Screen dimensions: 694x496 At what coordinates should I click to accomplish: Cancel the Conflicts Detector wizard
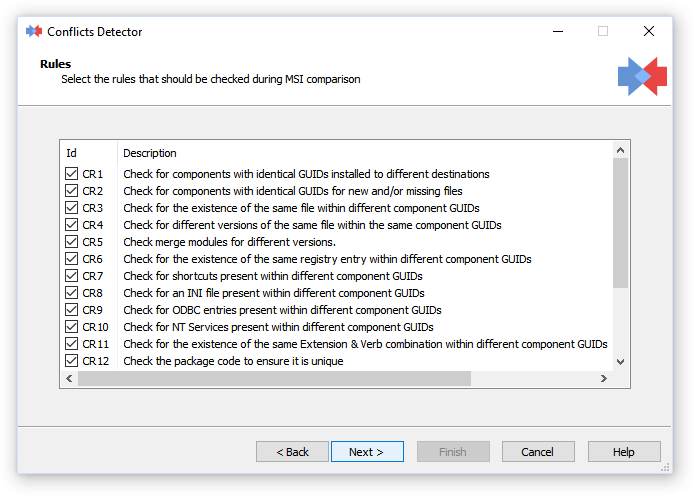(x=538, y=452)
